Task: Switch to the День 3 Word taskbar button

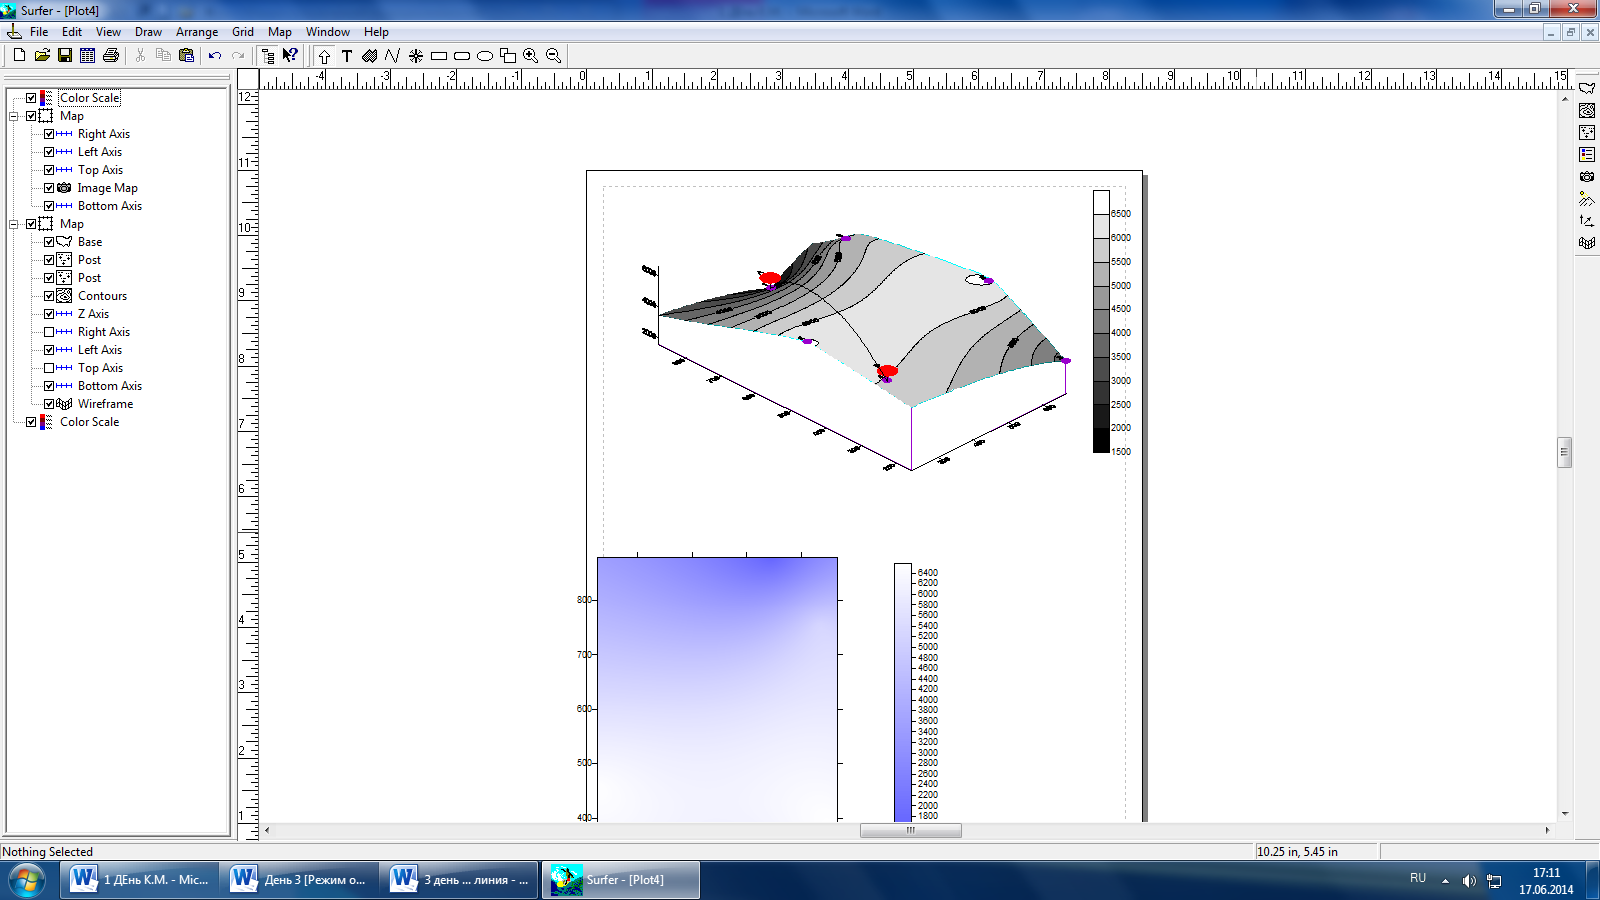Action: pos(300,880)
